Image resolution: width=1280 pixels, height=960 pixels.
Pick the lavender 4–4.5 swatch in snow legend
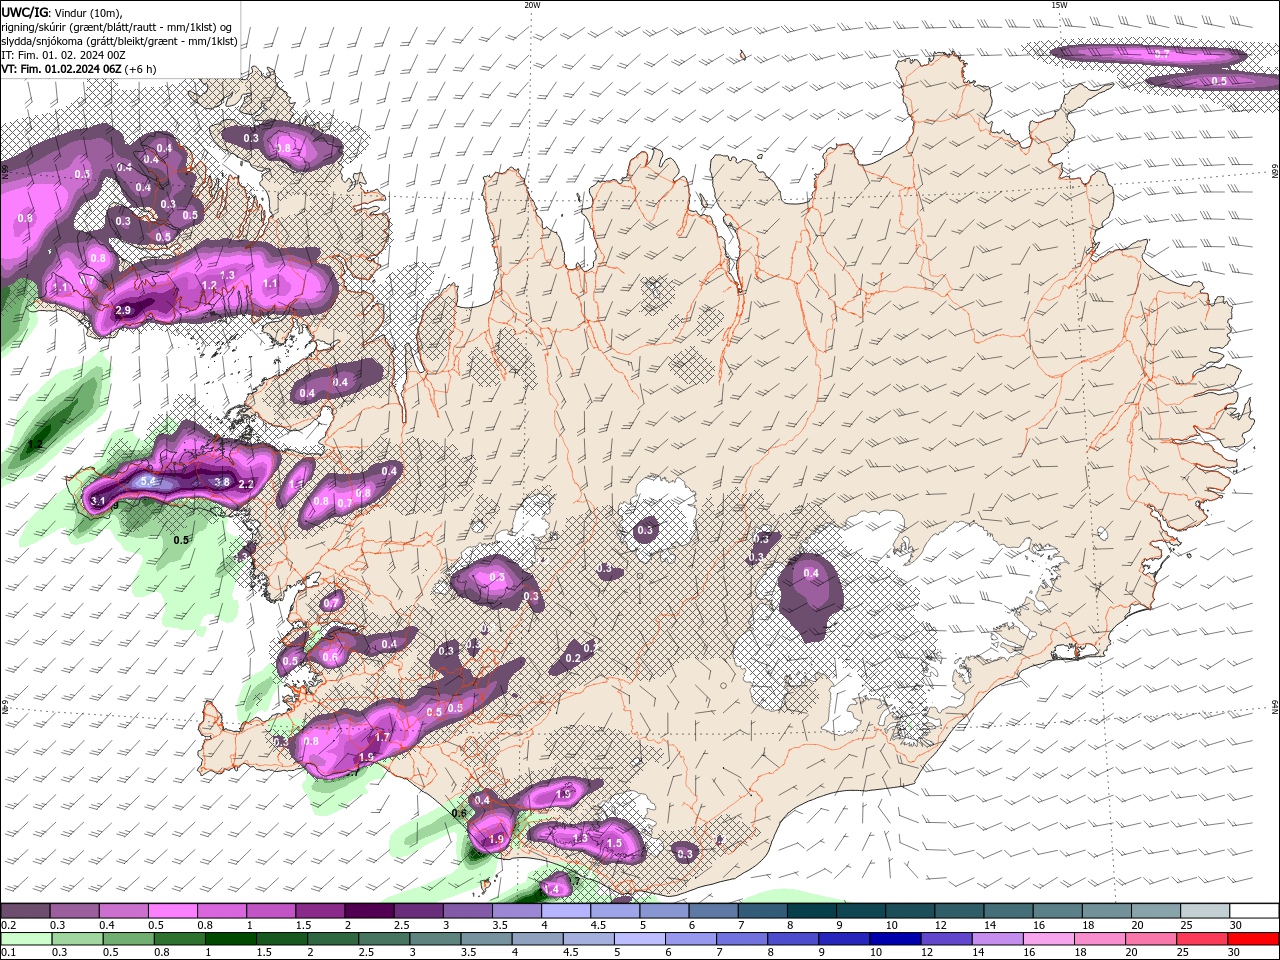[x=566, y=911]
